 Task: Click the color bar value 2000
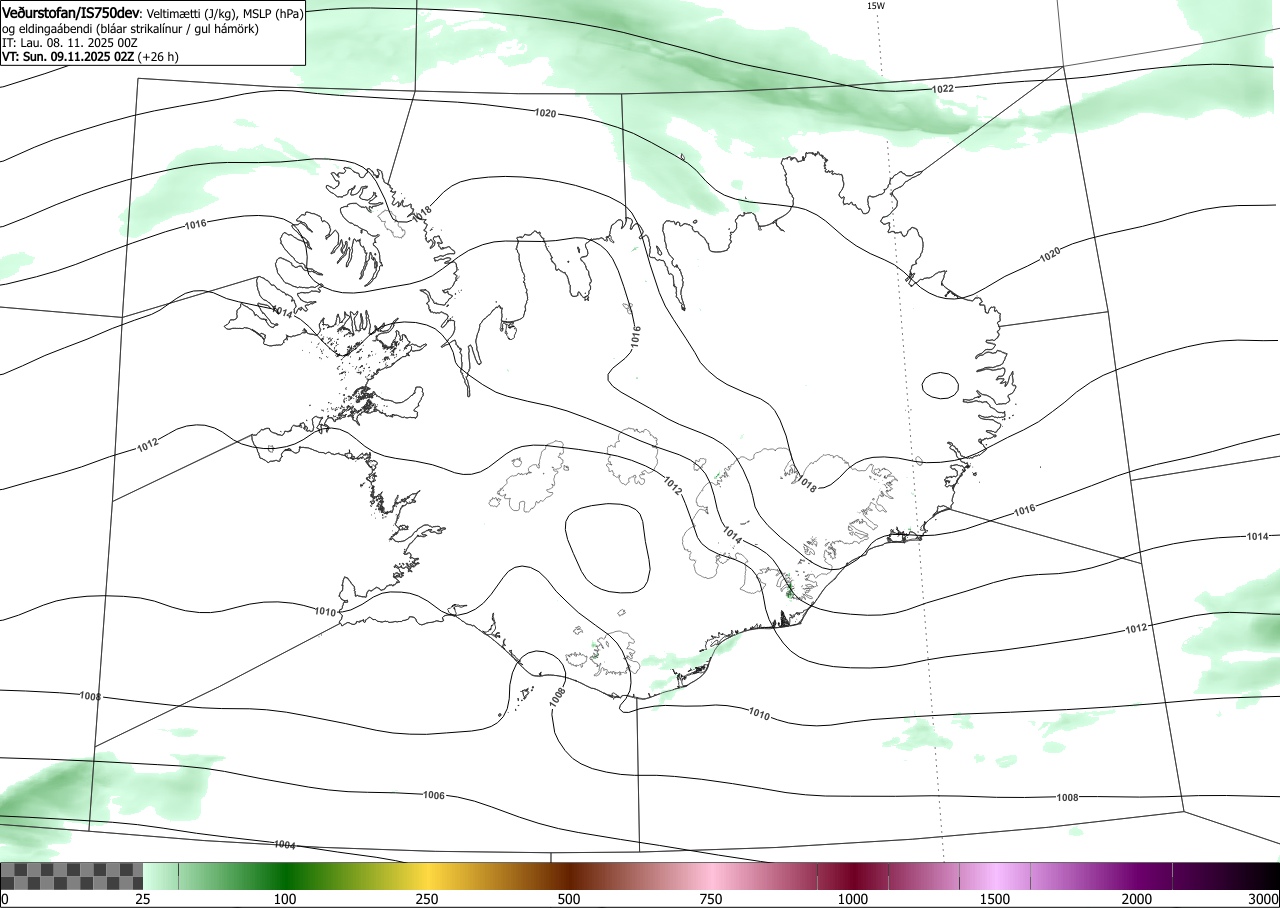(x=1137, y=899)
